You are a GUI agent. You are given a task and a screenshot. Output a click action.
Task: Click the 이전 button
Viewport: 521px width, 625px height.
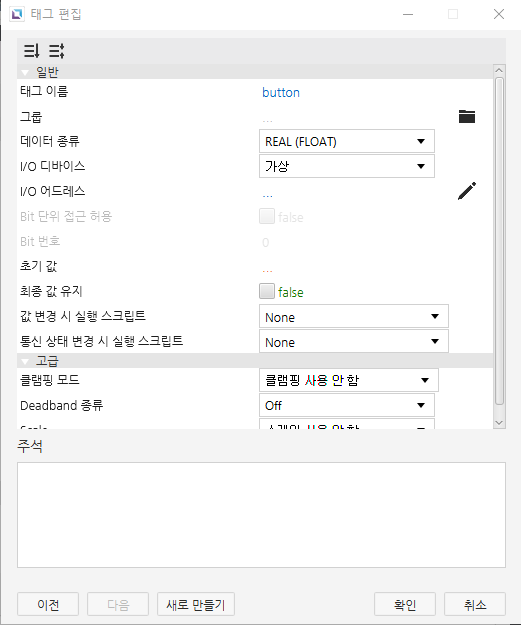[x=48, y=604]
